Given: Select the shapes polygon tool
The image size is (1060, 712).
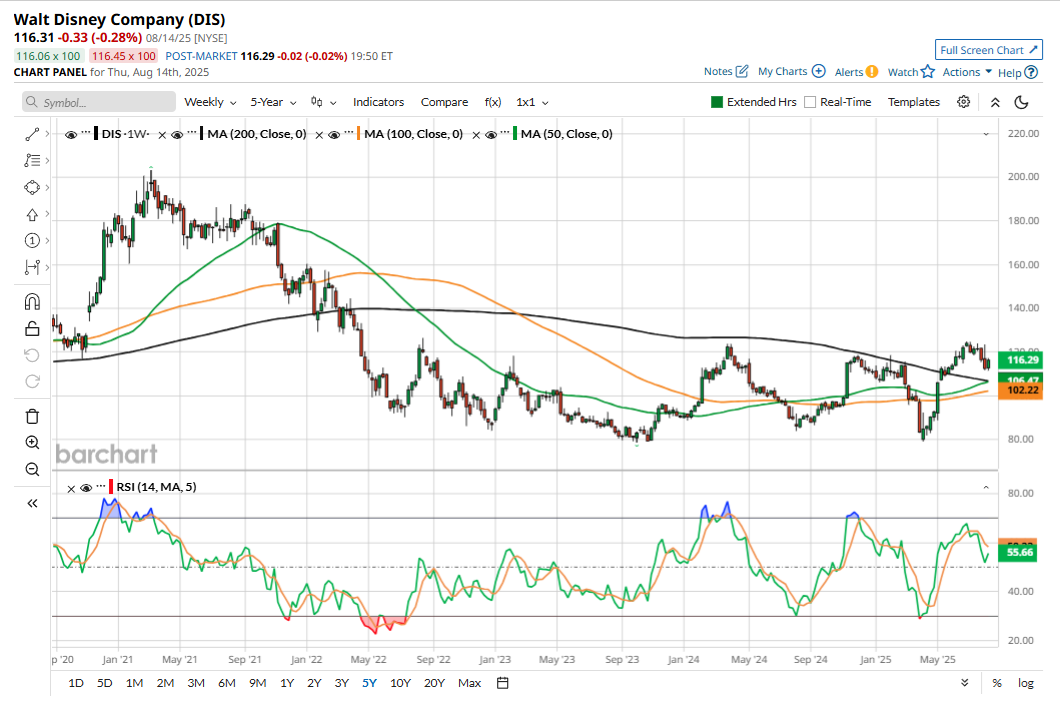Looking at the screenshot, I should pyautogui.click(x=32, y=187).
